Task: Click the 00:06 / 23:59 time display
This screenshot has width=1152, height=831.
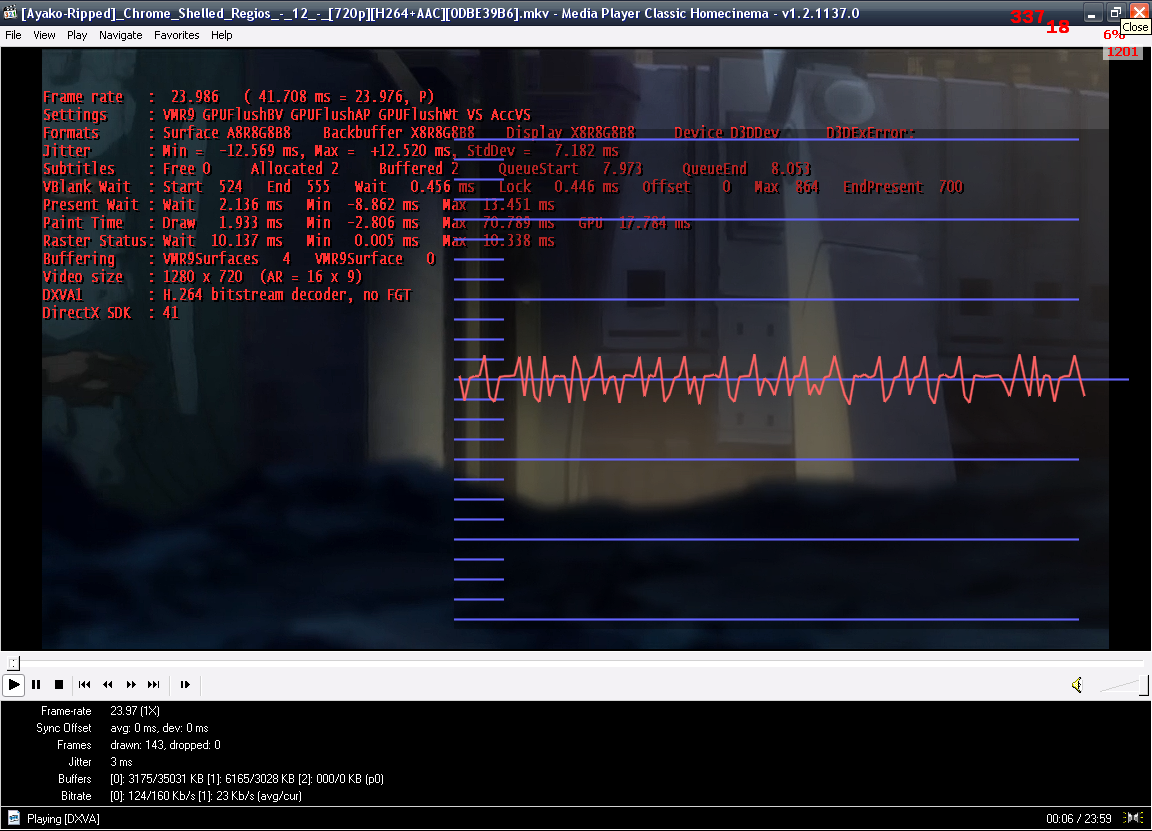Action: [1080, 818]
